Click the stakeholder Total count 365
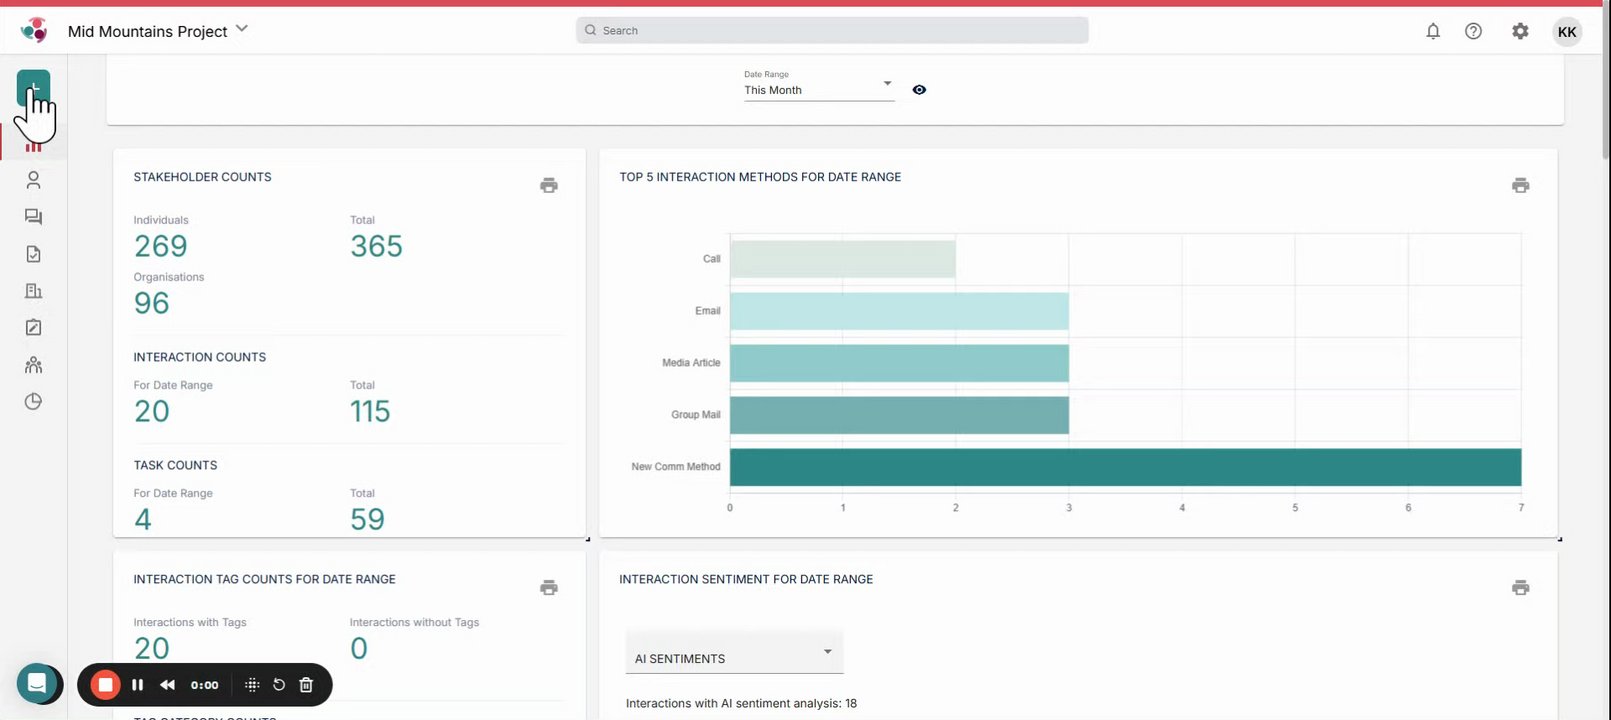 pos(376,246)
